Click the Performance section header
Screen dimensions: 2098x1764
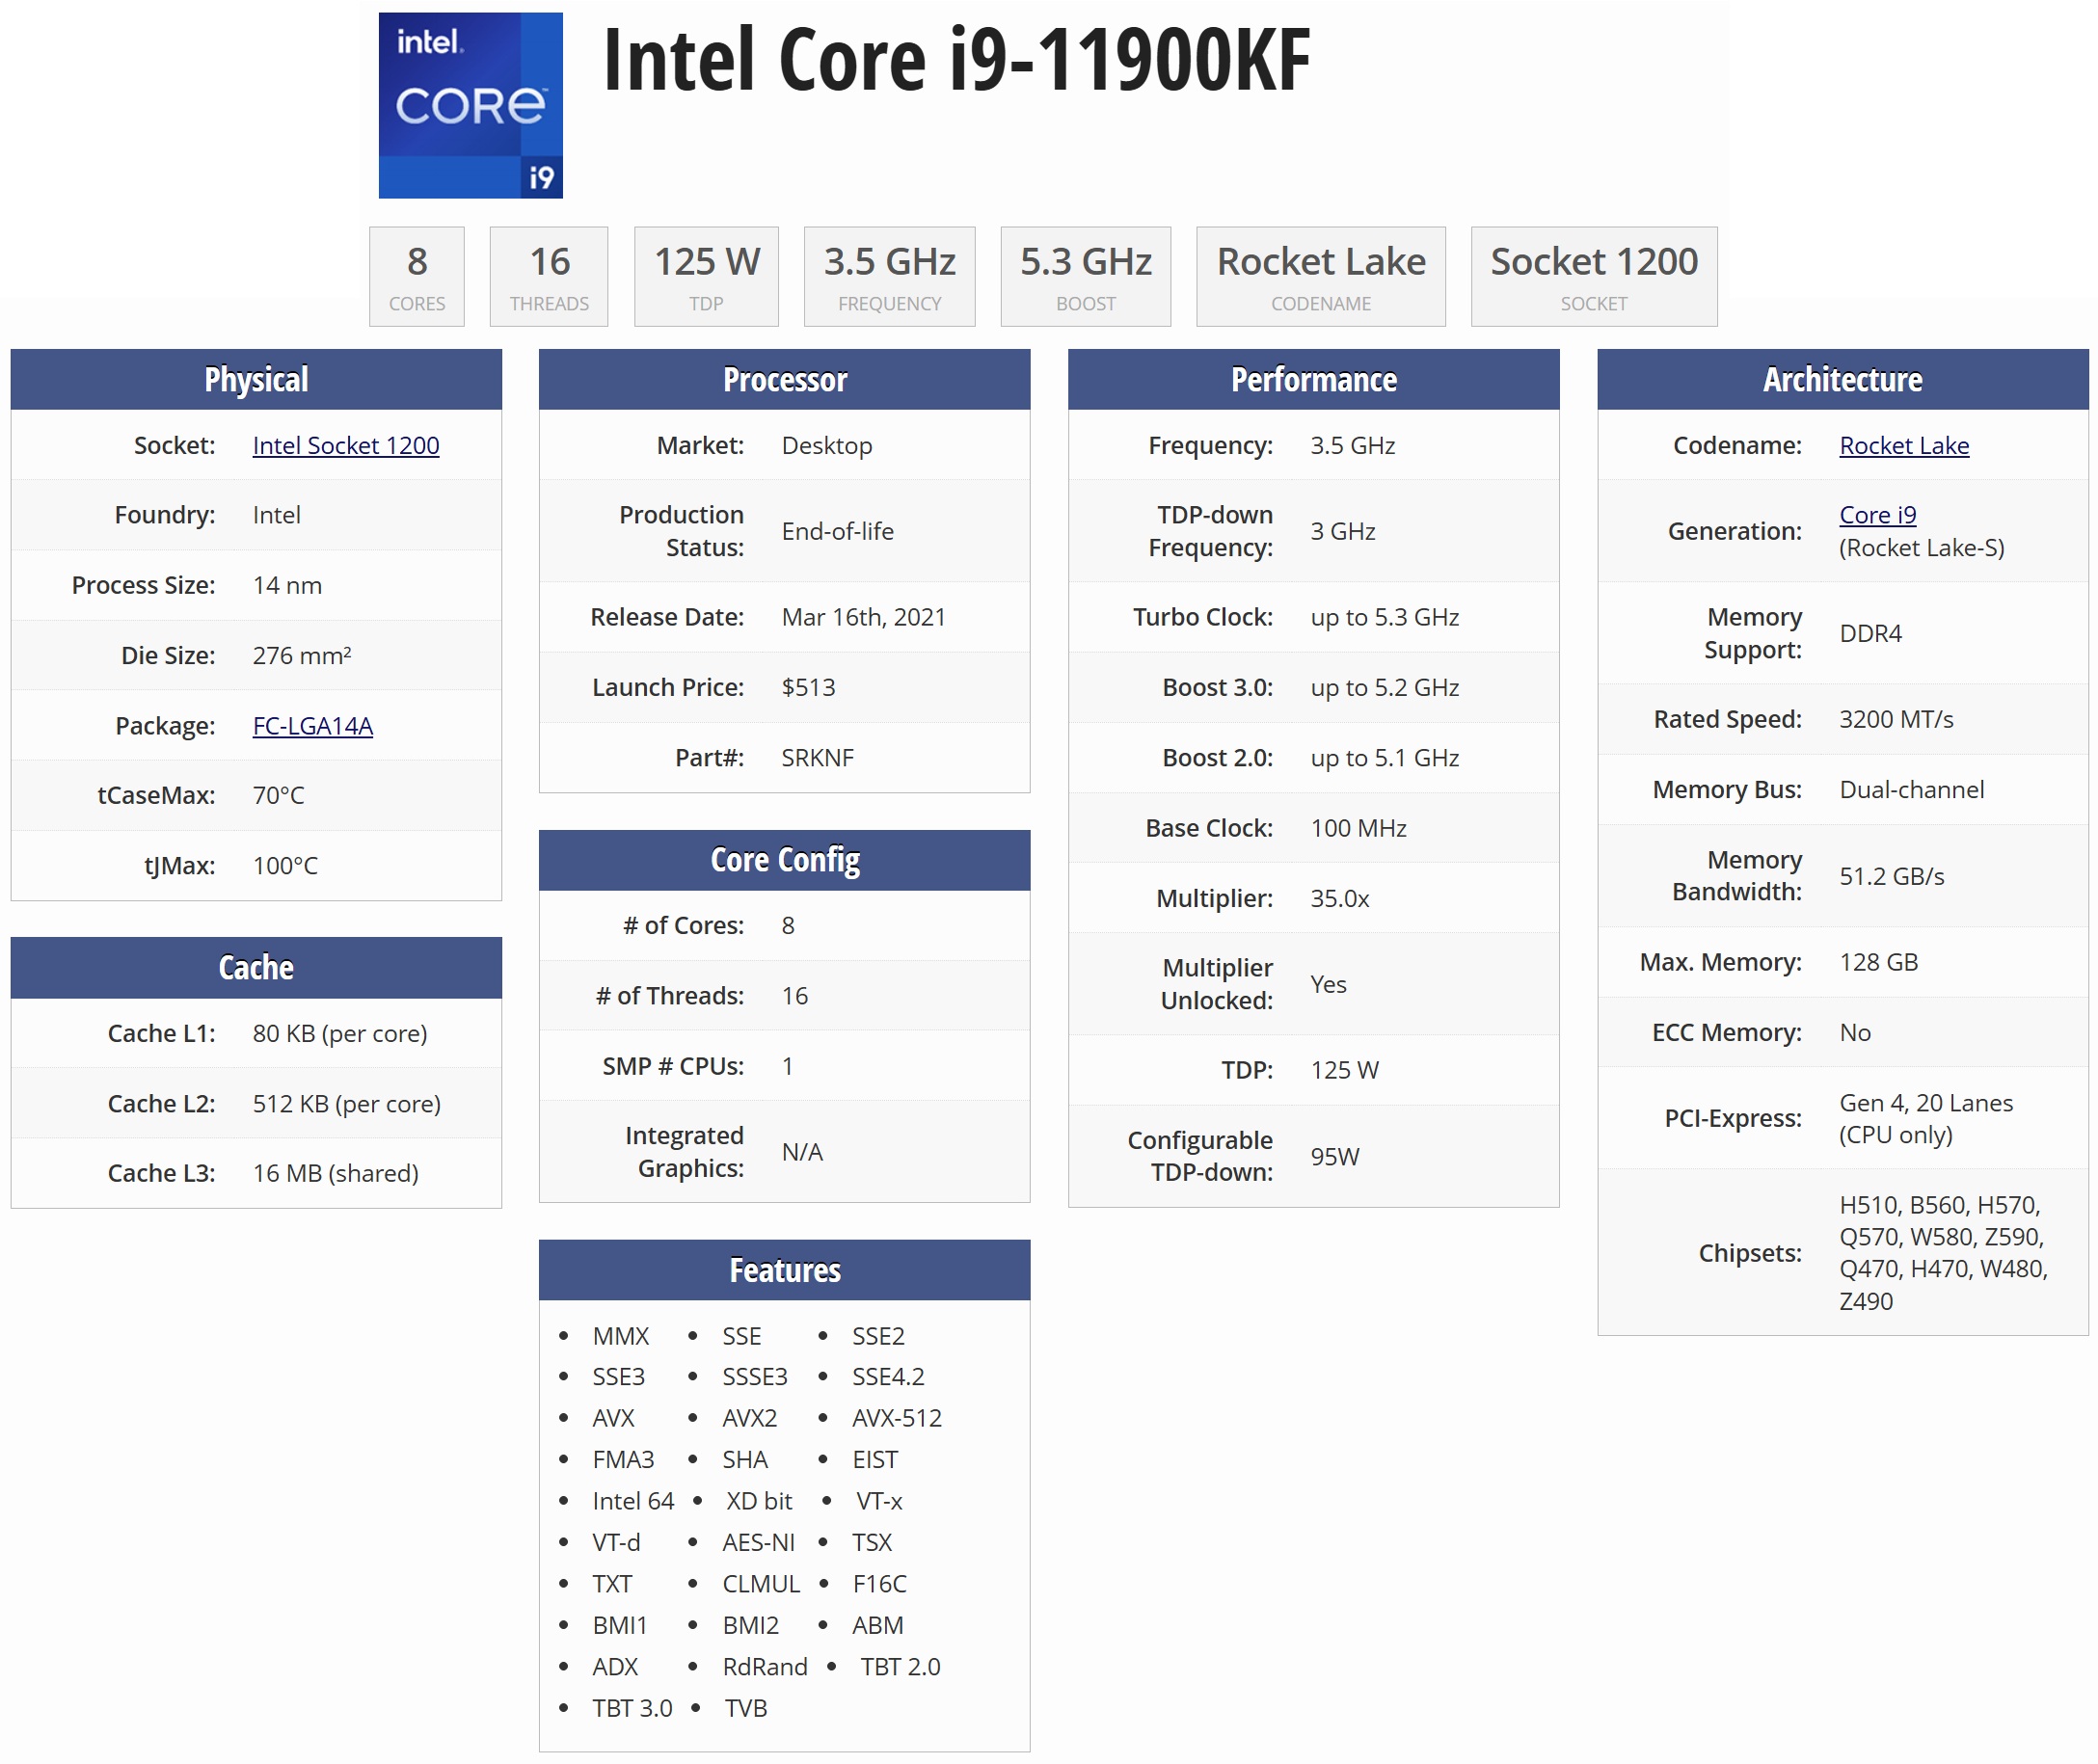click(x=1313, y=379)
